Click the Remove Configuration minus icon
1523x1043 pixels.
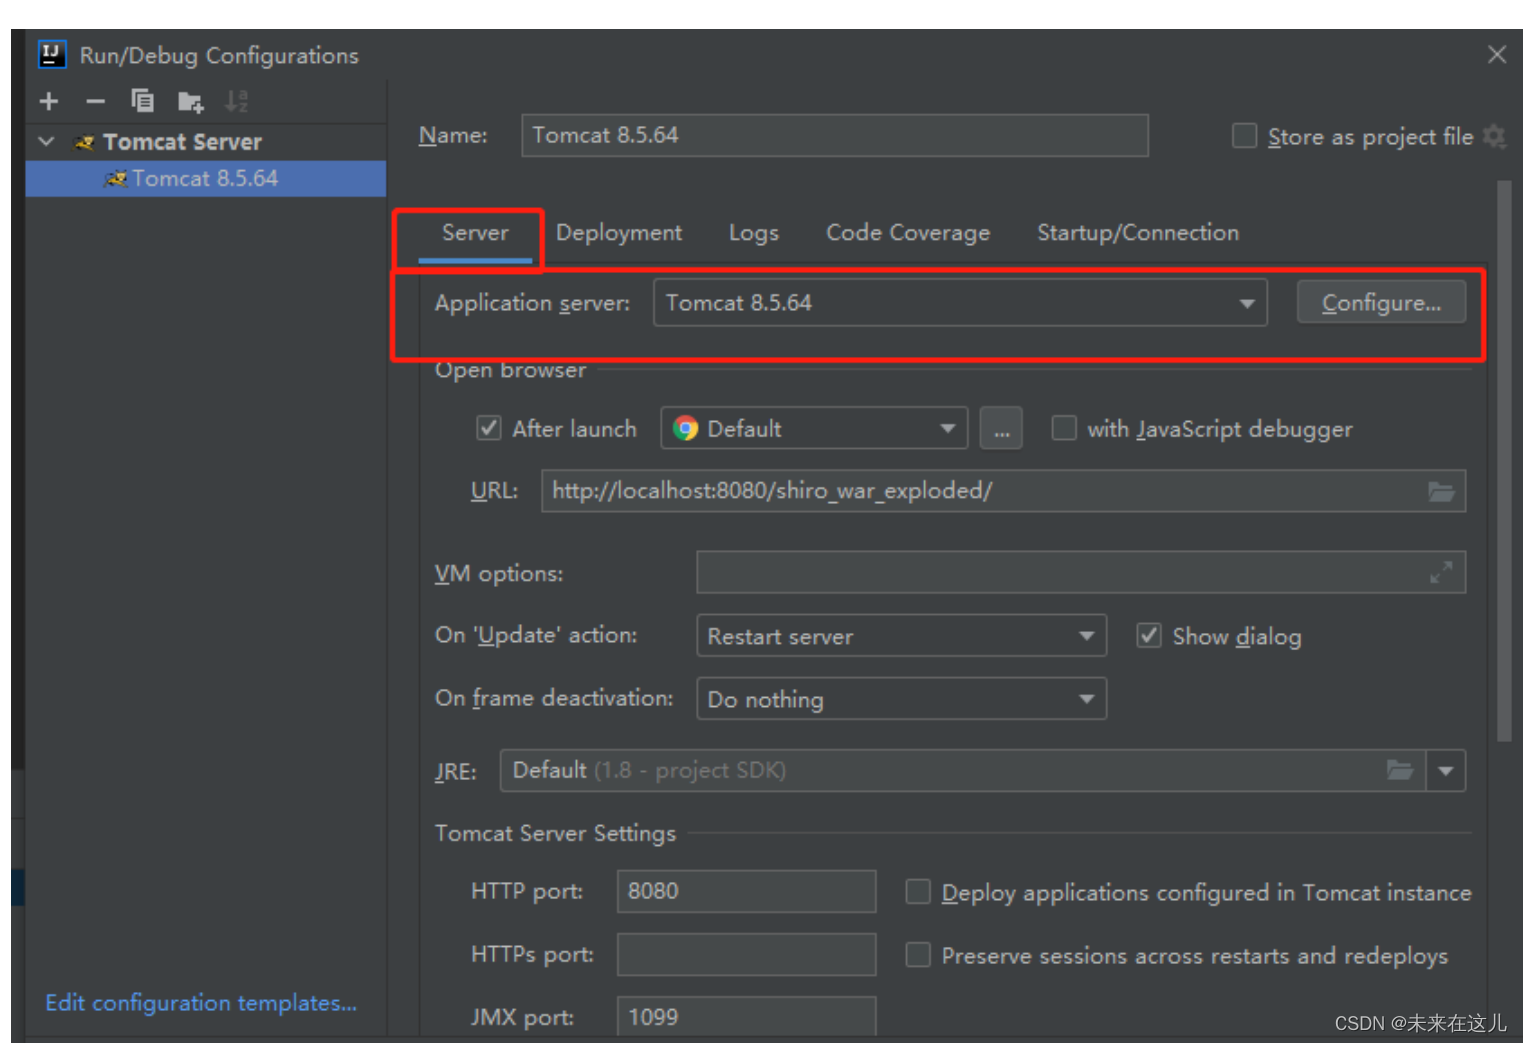96,101
